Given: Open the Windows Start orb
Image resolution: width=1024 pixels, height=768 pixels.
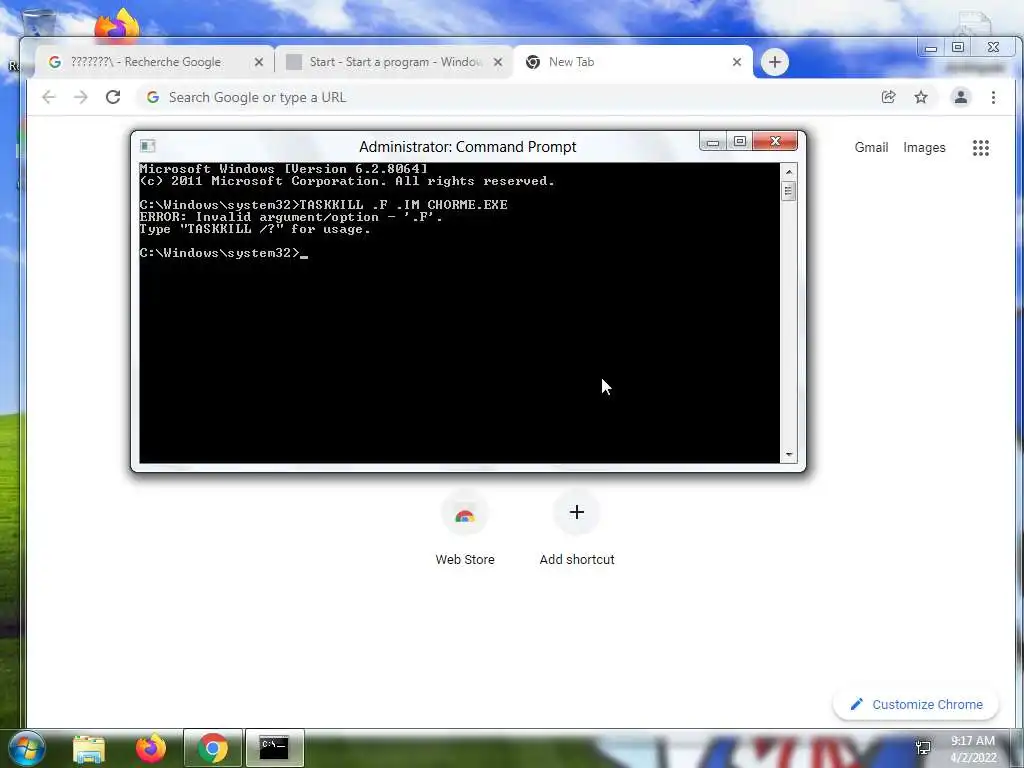Looking at the screenshot, I should pos(27,748).
